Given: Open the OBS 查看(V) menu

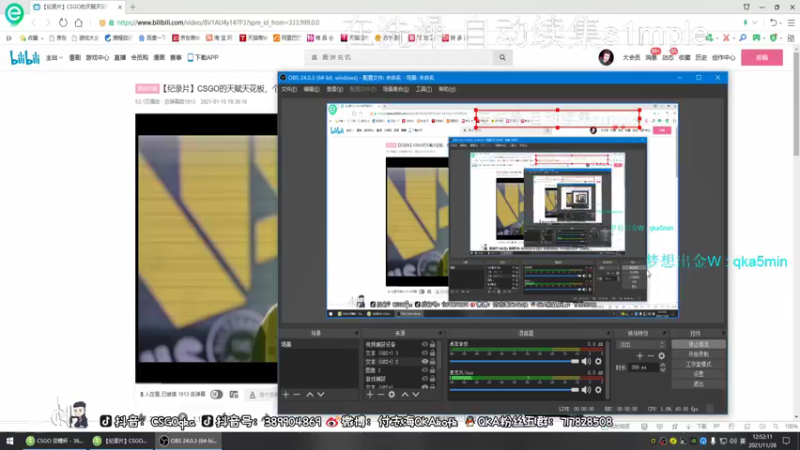Looking at the screenshot, I should (x=335, y=89).
